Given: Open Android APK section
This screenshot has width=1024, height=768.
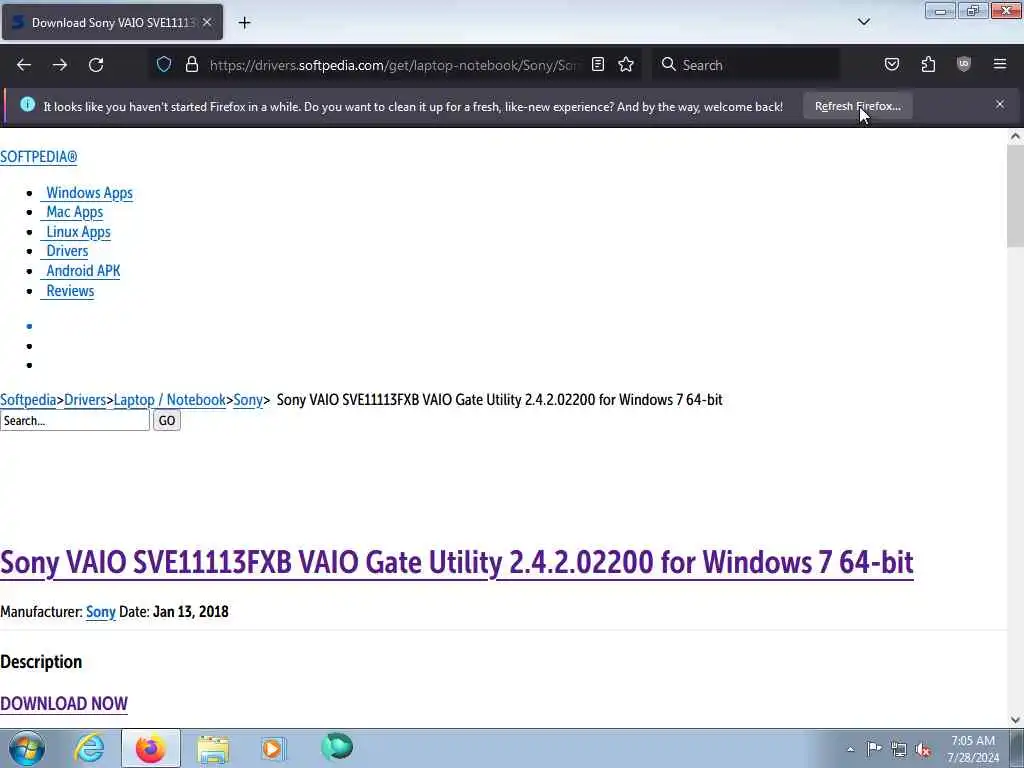Looking at the screenshot, I should tap(81, 270).
